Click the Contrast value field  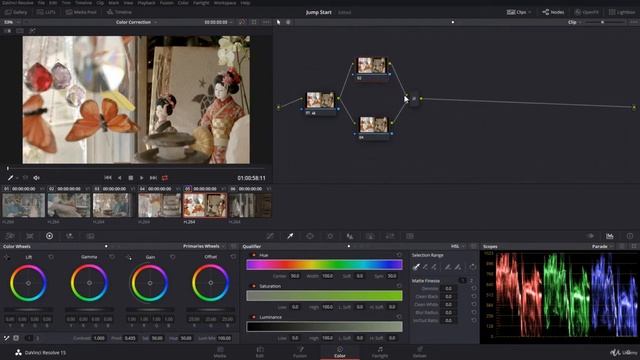tap(99, 338)
